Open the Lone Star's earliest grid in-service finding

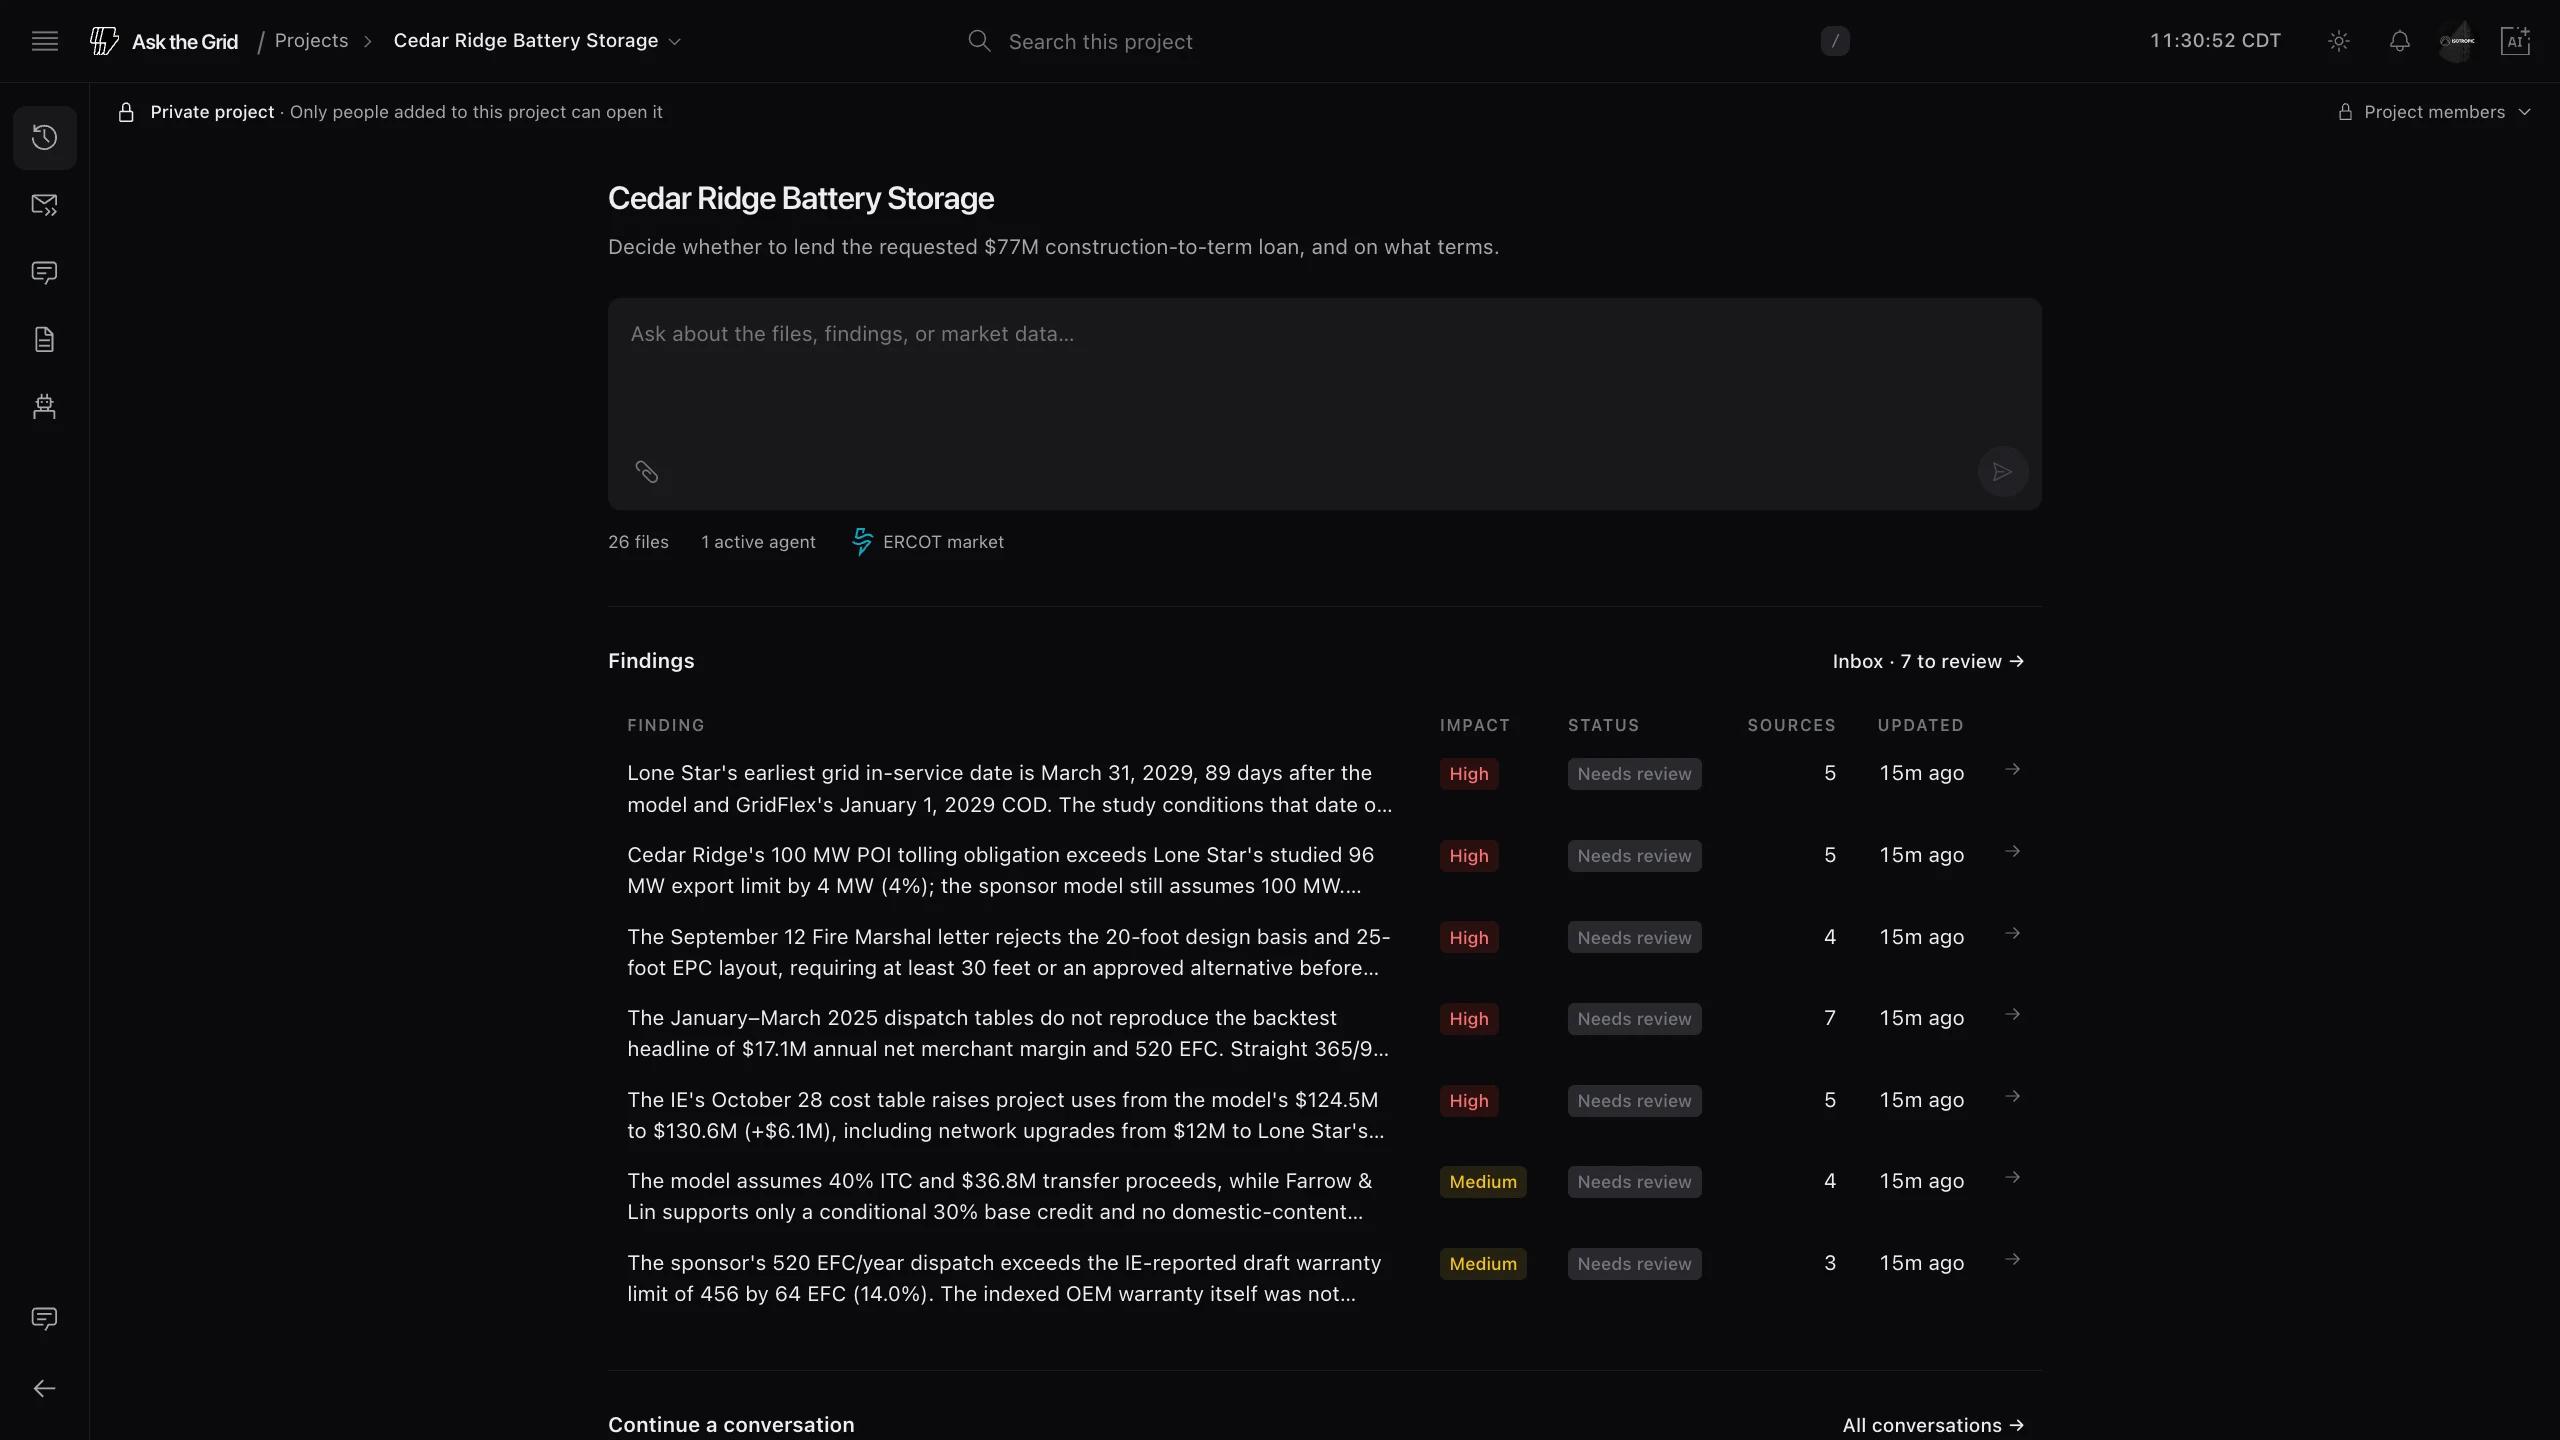coord(1009,789)
